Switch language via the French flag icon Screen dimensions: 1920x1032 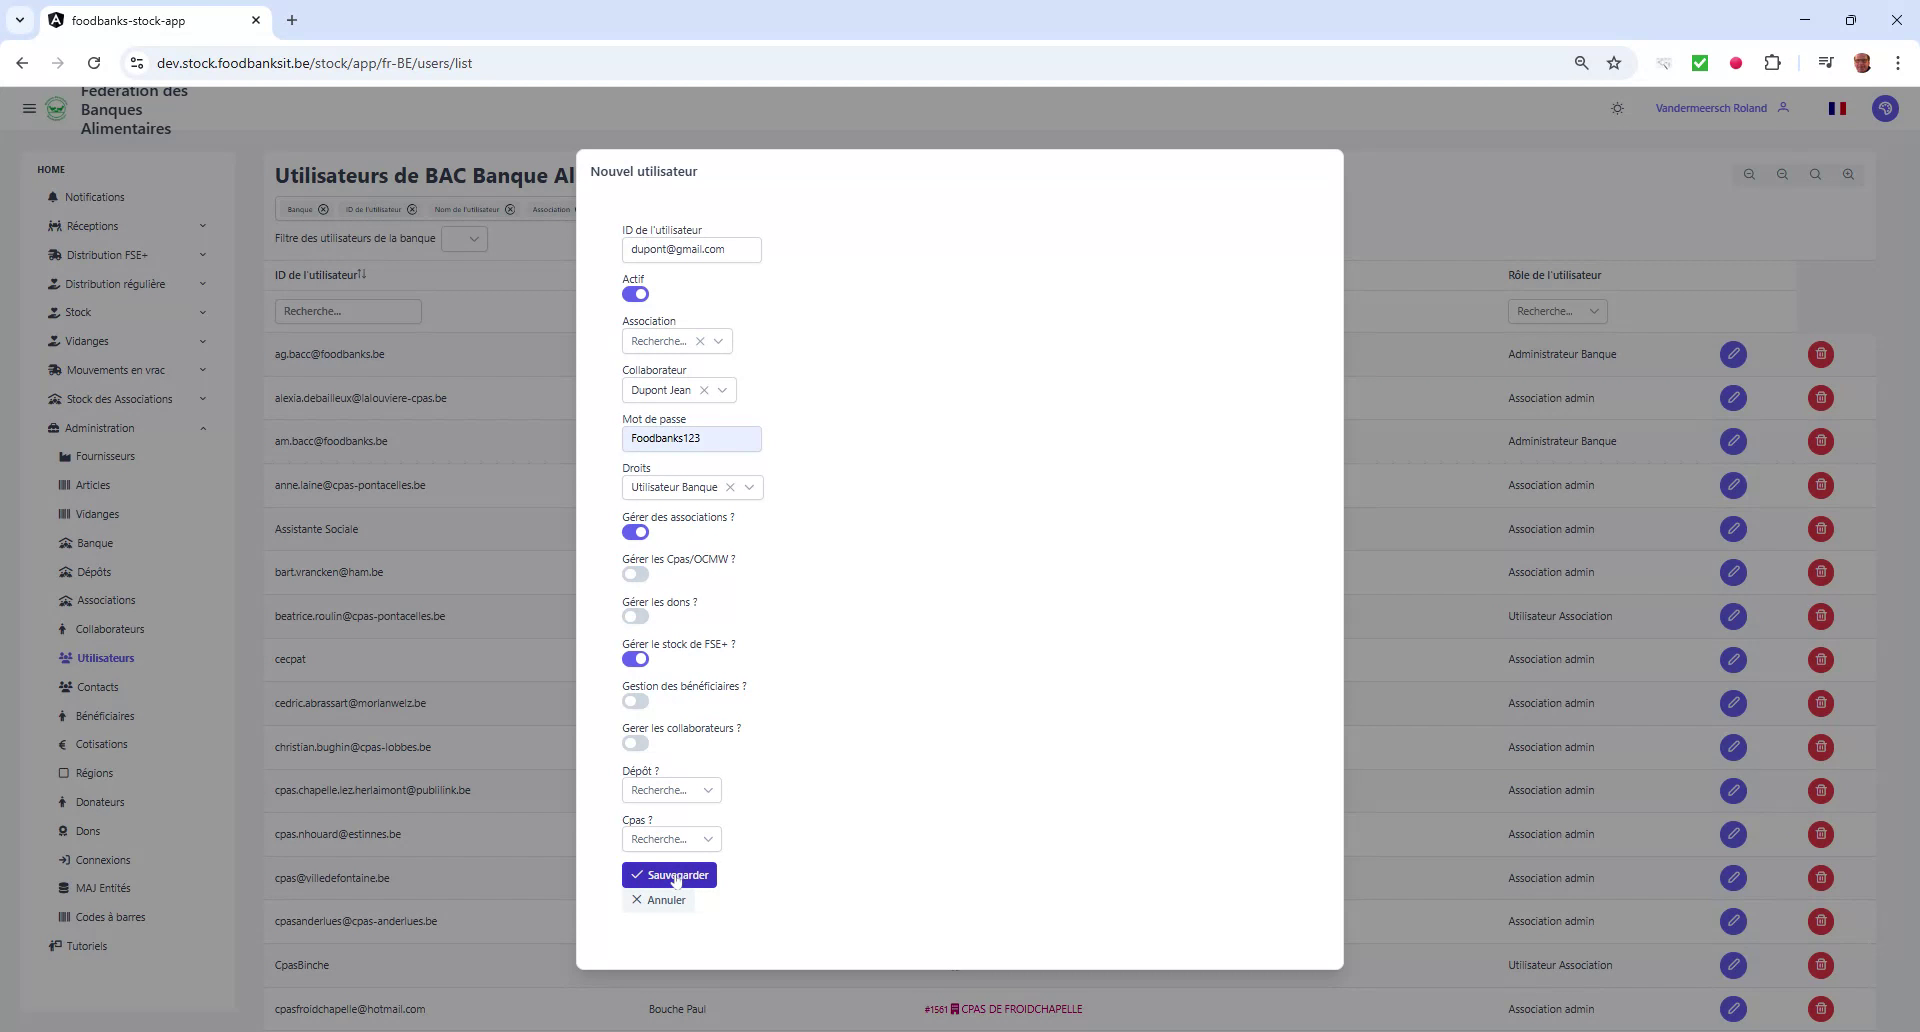(x=1837, y=108)
